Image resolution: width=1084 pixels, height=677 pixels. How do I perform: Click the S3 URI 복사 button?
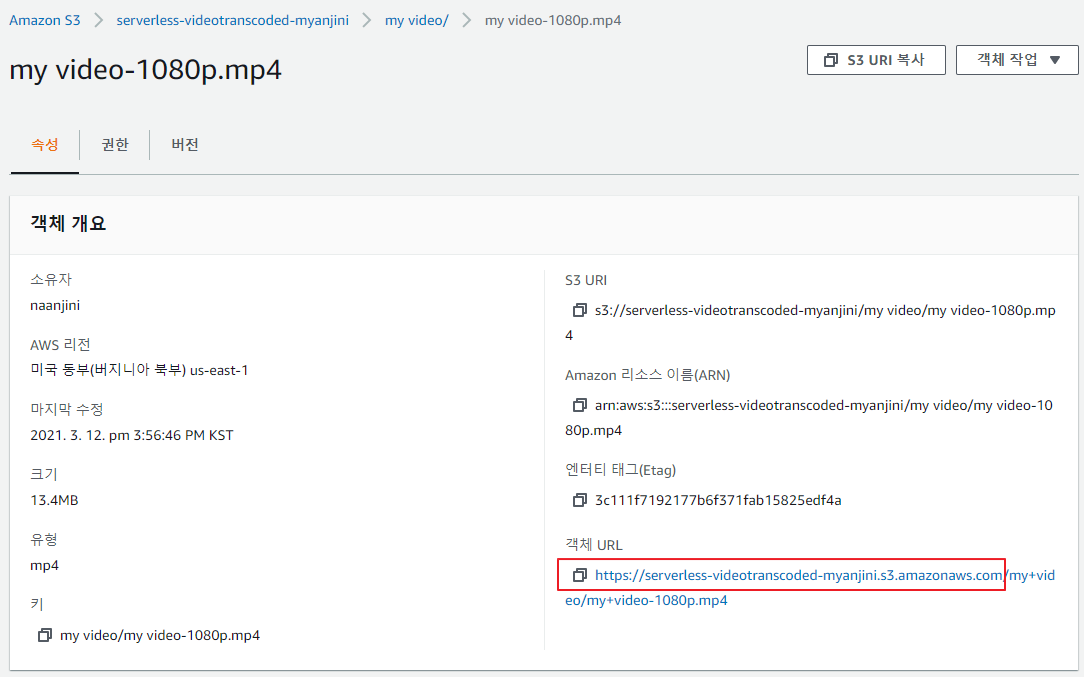[876, 60]
